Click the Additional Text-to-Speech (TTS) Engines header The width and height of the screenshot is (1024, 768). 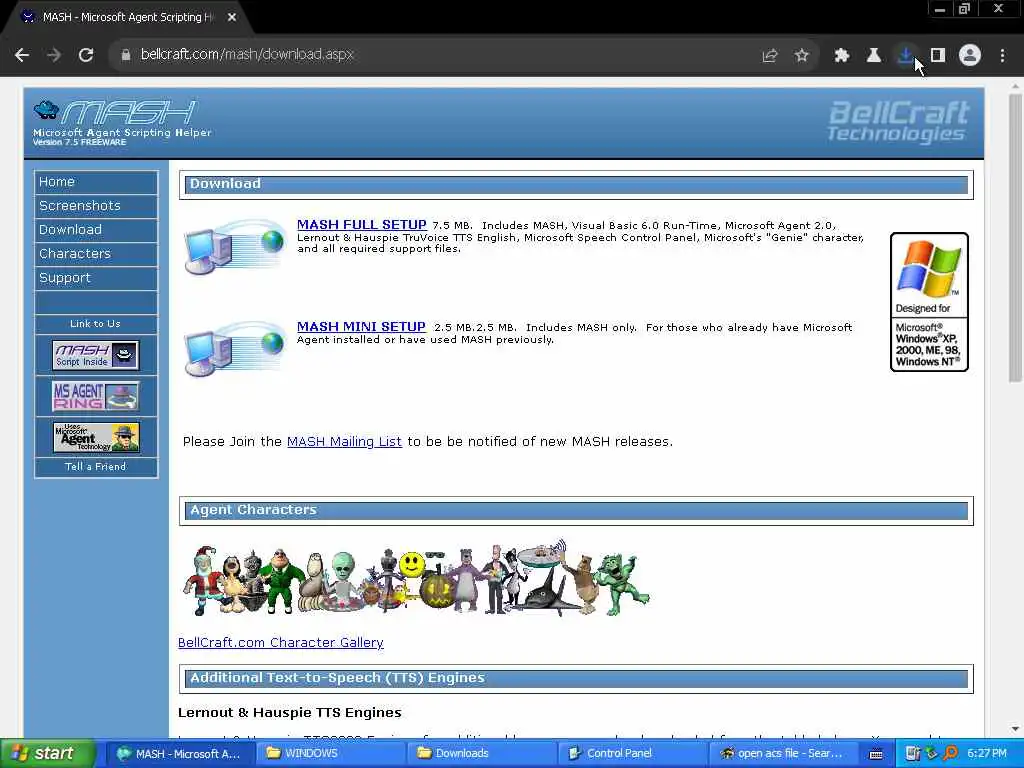[576, 679]
